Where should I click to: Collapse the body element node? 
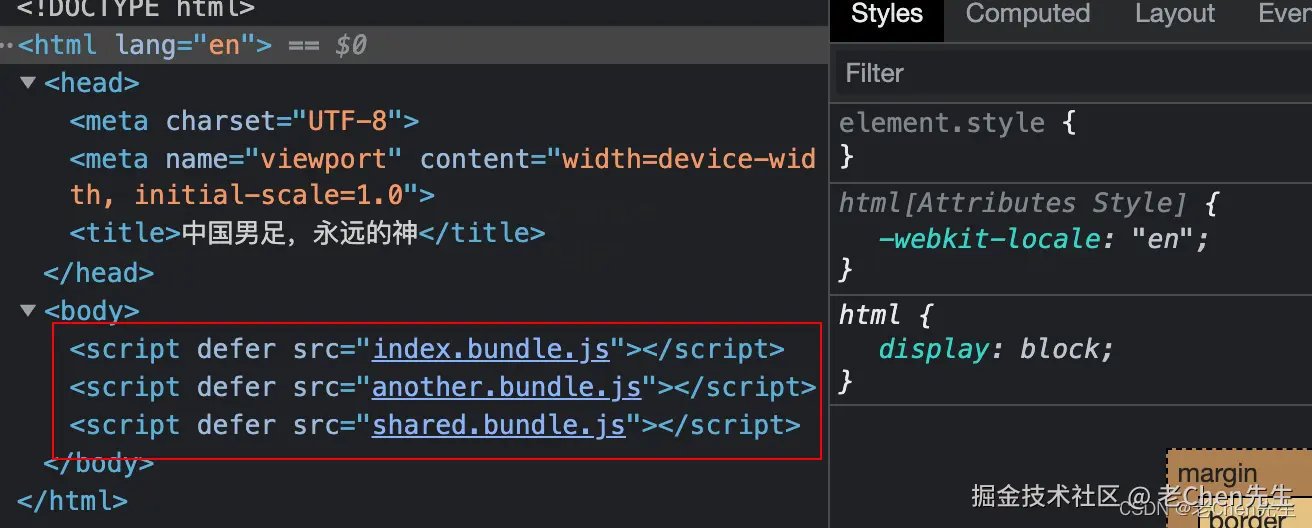(x=27, y=311)
